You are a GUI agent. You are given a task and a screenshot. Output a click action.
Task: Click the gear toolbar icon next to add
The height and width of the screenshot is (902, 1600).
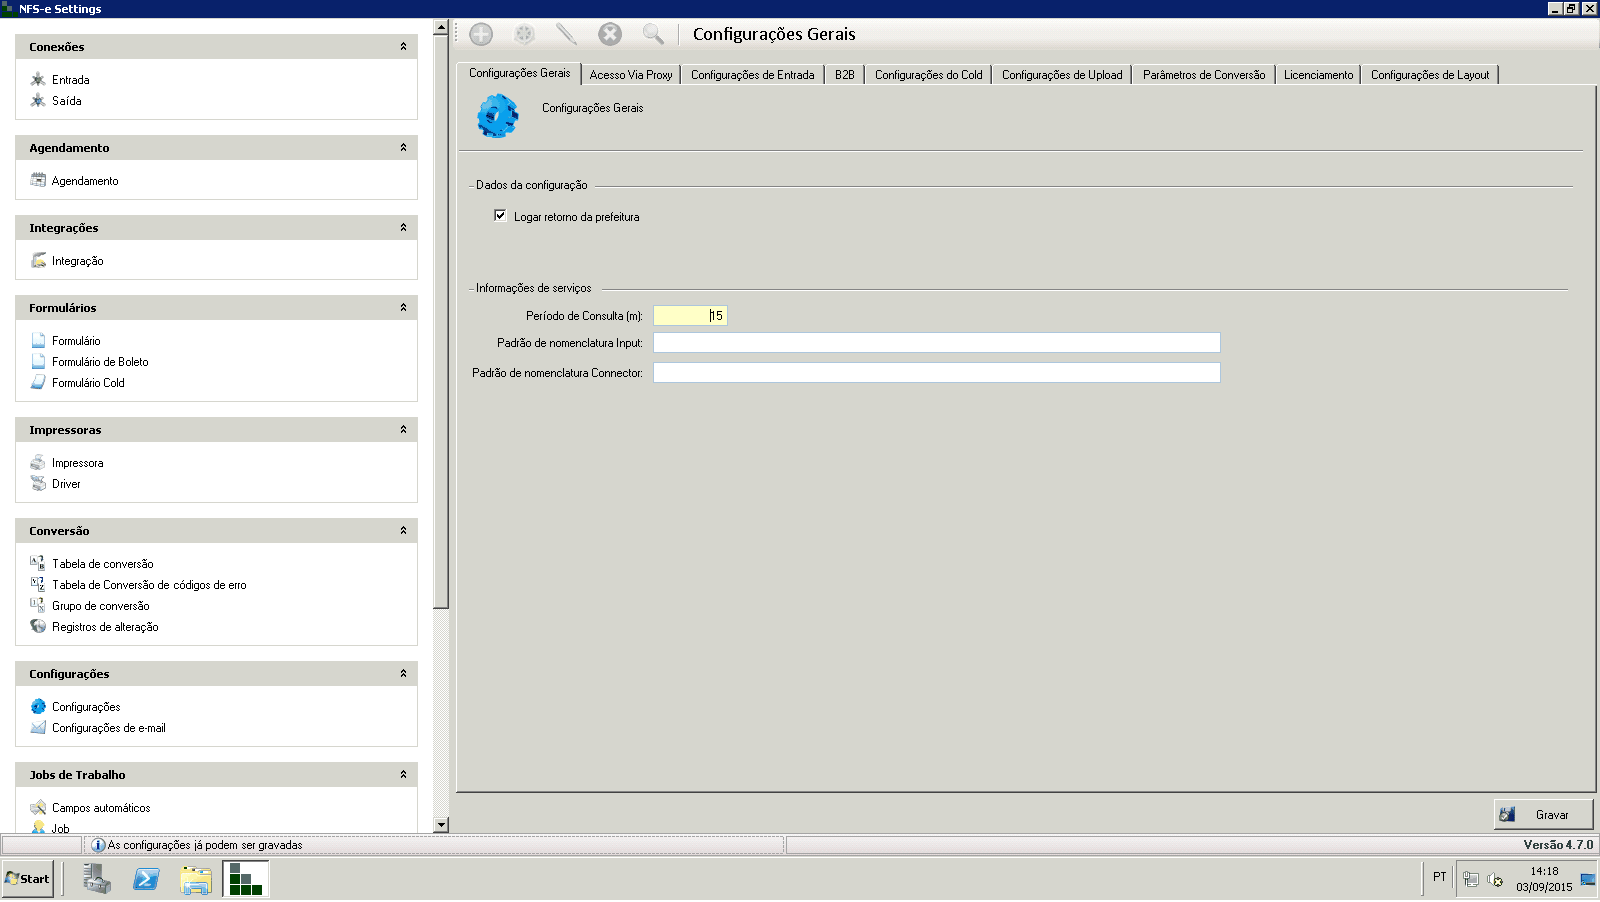tap(524, 34)
